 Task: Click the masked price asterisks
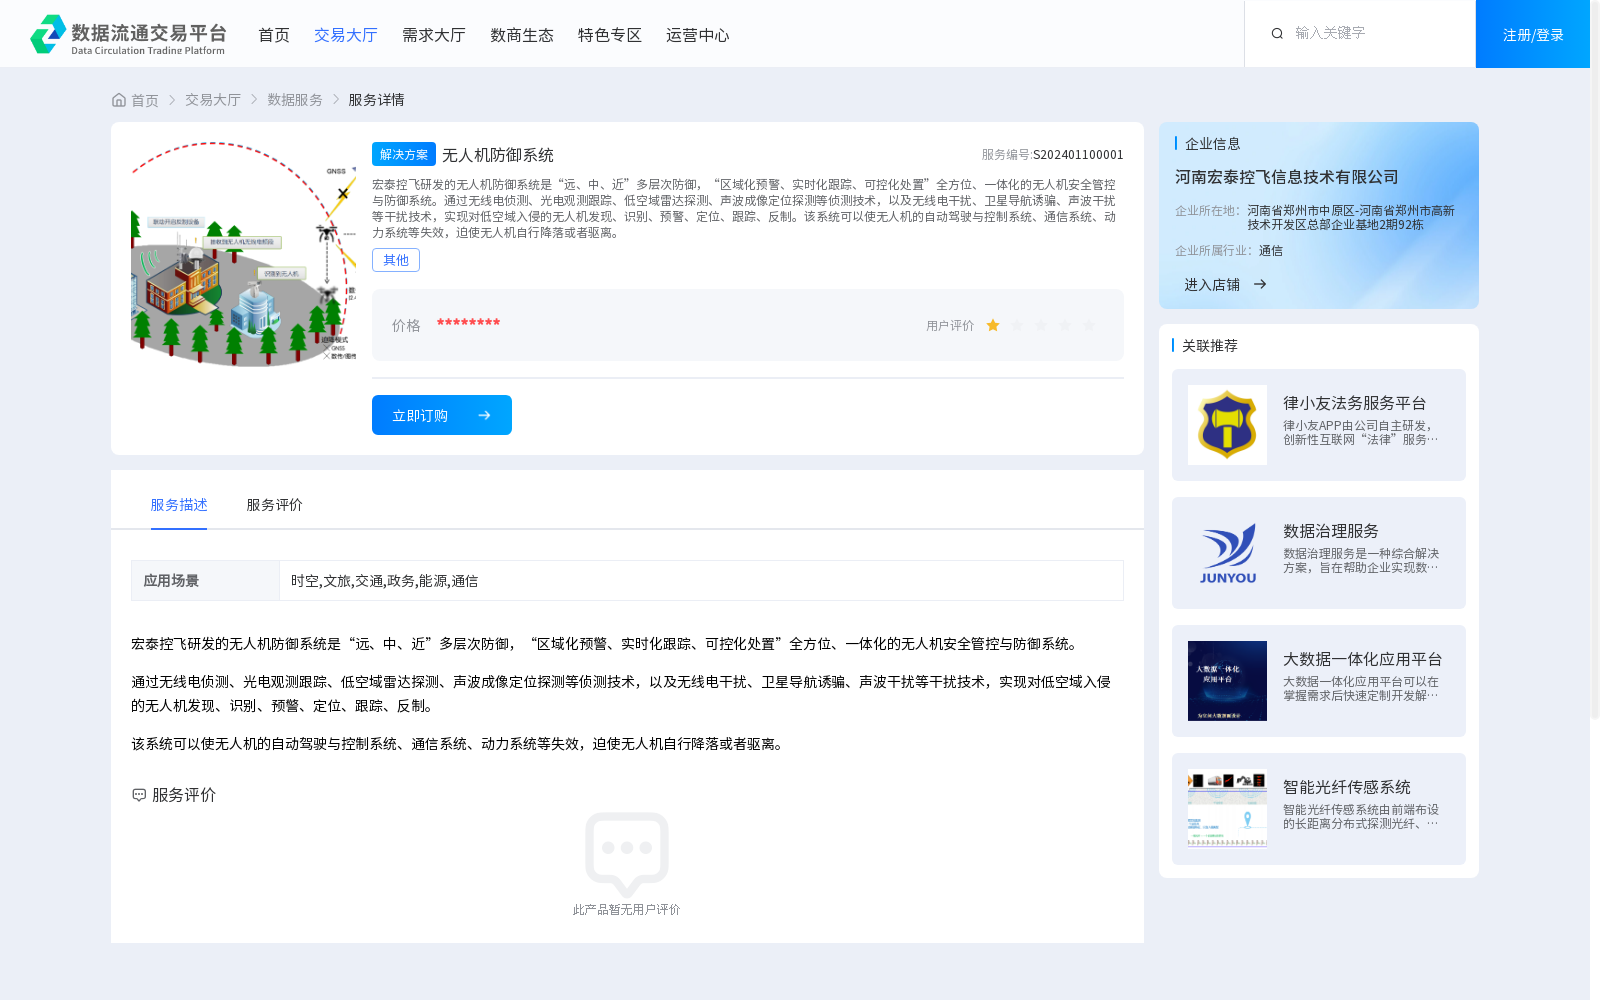coord(468,323)
